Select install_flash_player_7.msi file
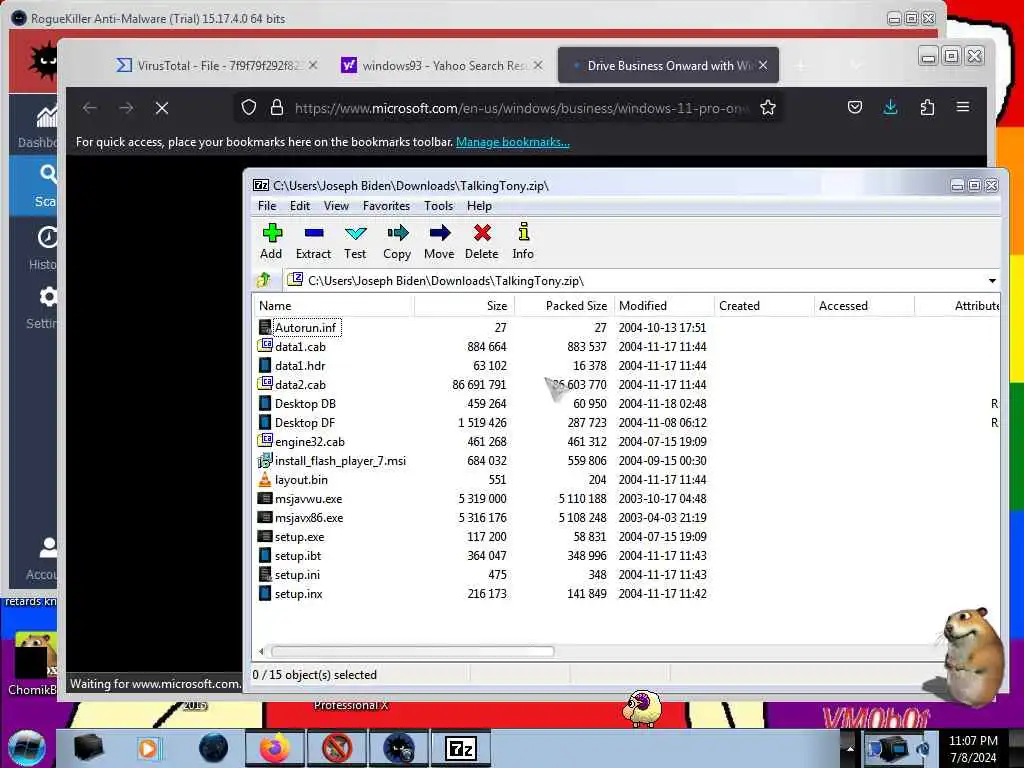The height and width of the screenshot is (768, 1024). click(340, 461)
